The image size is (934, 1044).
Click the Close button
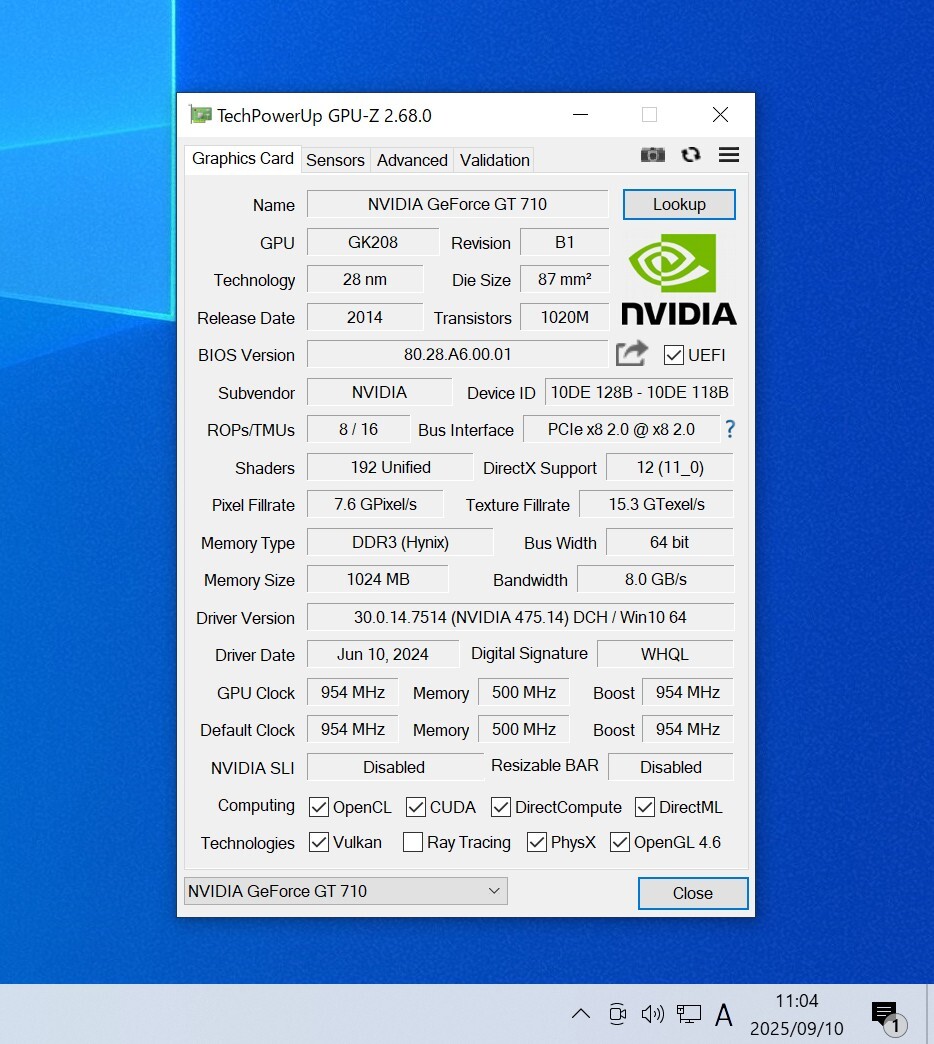pyautogui.click(x=692, y=893)
